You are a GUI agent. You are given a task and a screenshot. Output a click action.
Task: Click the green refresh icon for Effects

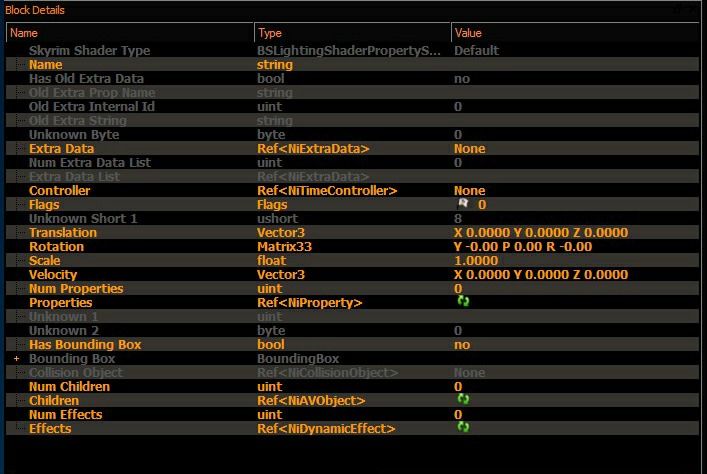463,427
